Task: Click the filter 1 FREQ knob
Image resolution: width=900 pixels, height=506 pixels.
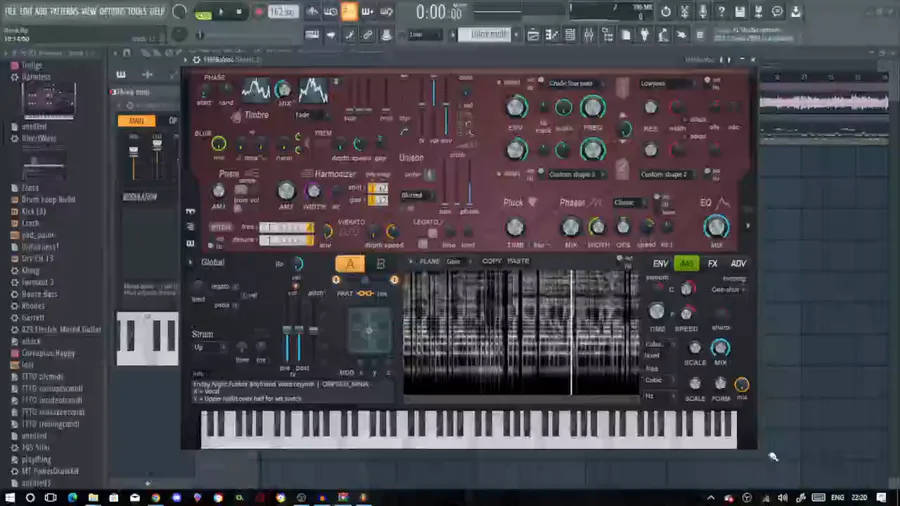Action: coord(592,107)
